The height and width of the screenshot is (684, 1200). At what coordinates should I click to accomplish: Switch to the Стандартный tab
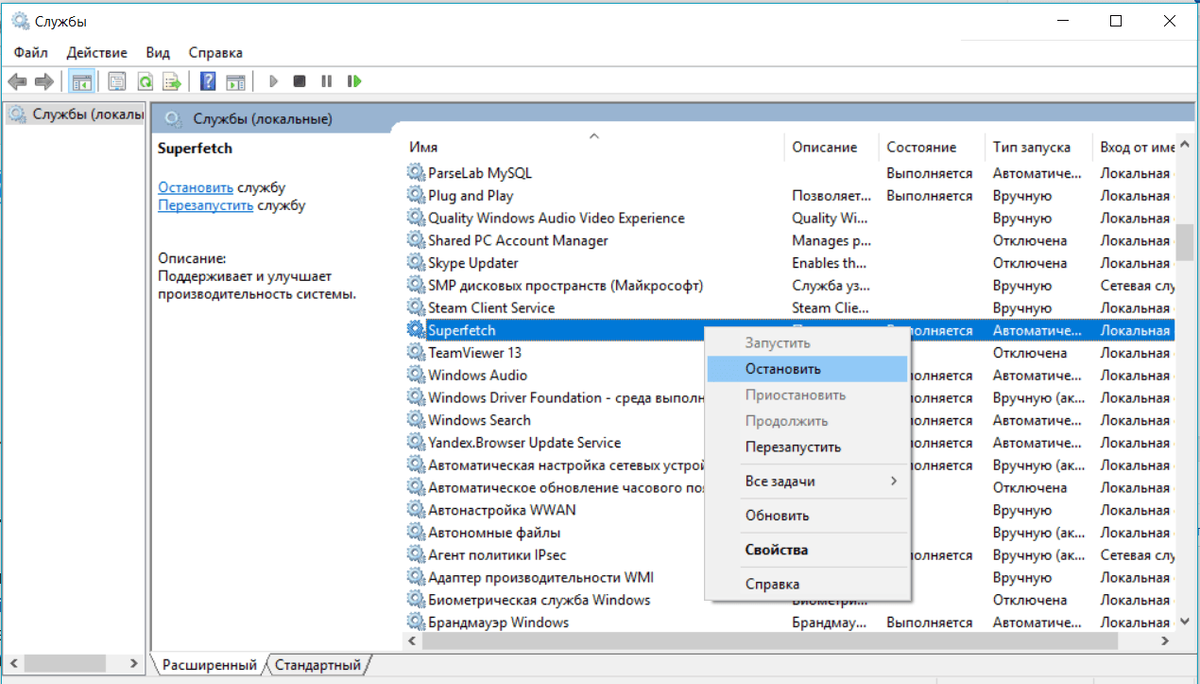(x=318, y=665)
